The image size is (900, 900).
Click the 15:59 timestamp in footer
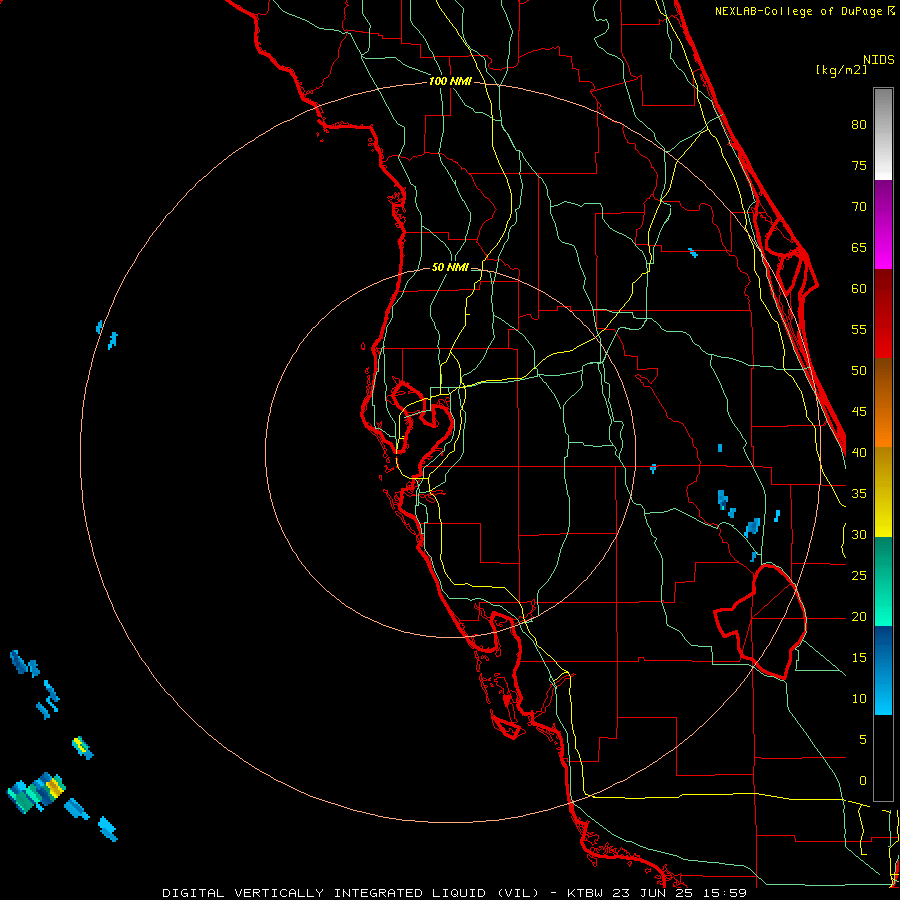coord(726,893)
